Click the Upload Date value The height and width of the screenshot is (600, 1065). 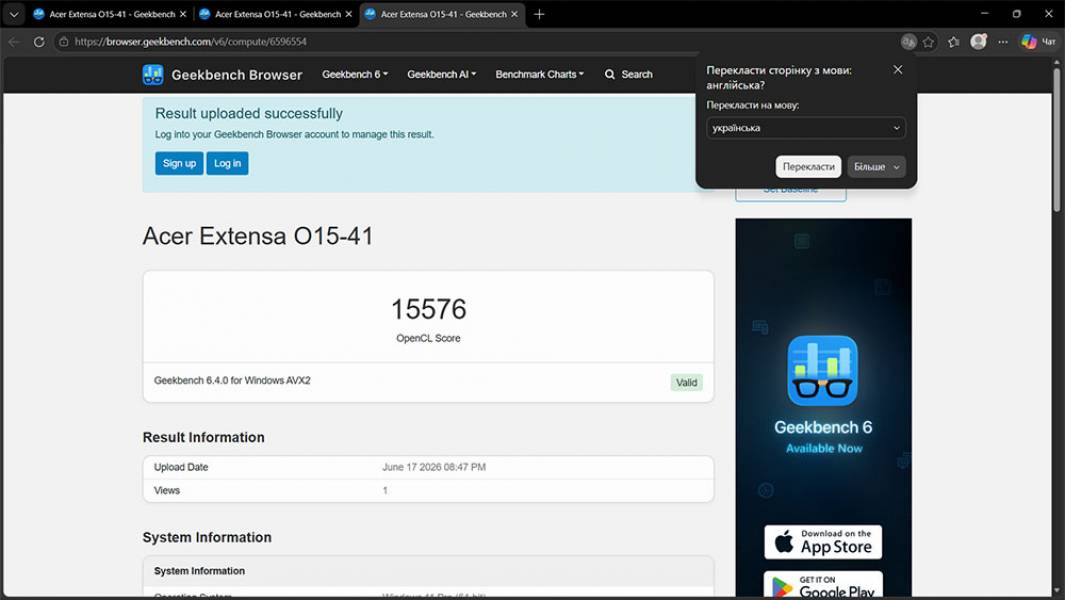coord(434,467)
